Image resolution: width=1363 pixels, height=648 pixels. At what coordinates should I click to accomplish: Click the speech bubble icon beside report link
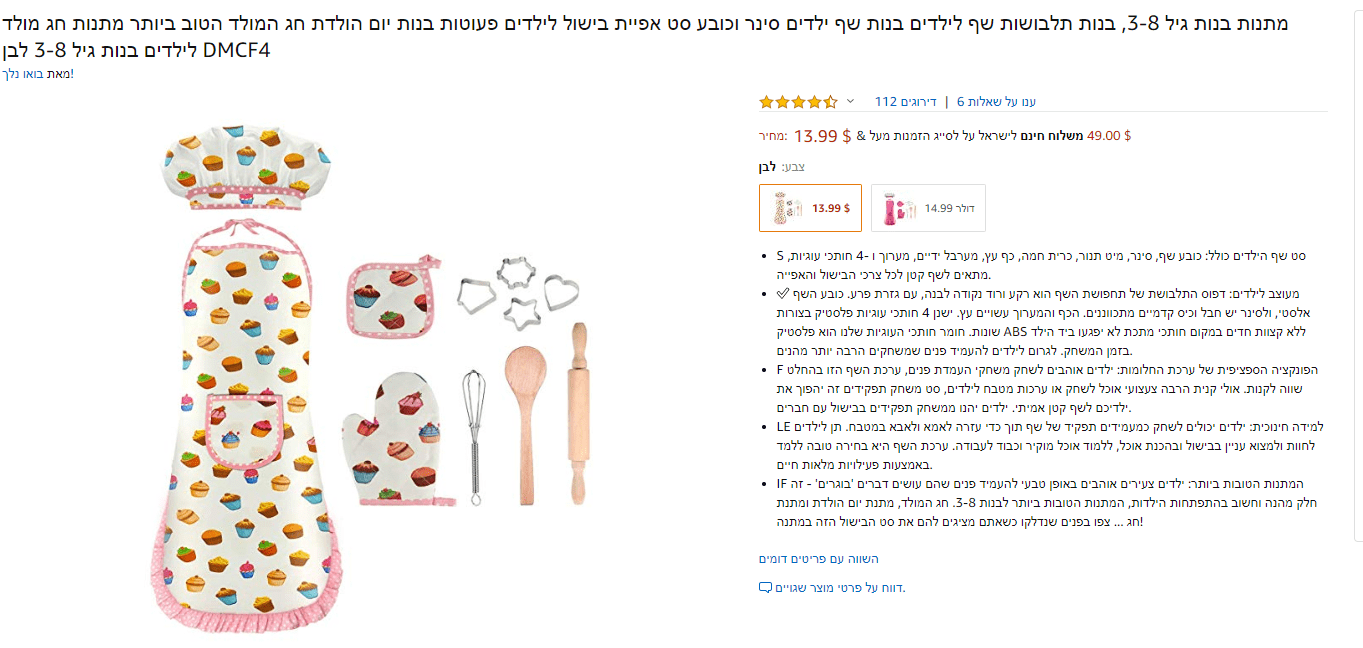coord(765,587)
